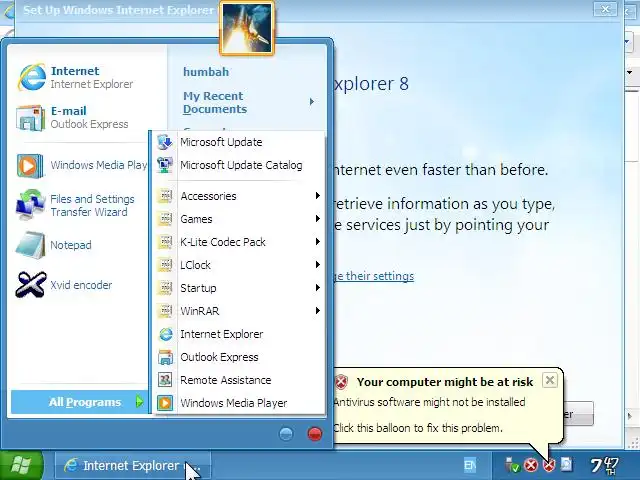The height and width of the screenshot is (480, 640).
Task: Click the user account space shuttle picture
Action: (247, 28)
